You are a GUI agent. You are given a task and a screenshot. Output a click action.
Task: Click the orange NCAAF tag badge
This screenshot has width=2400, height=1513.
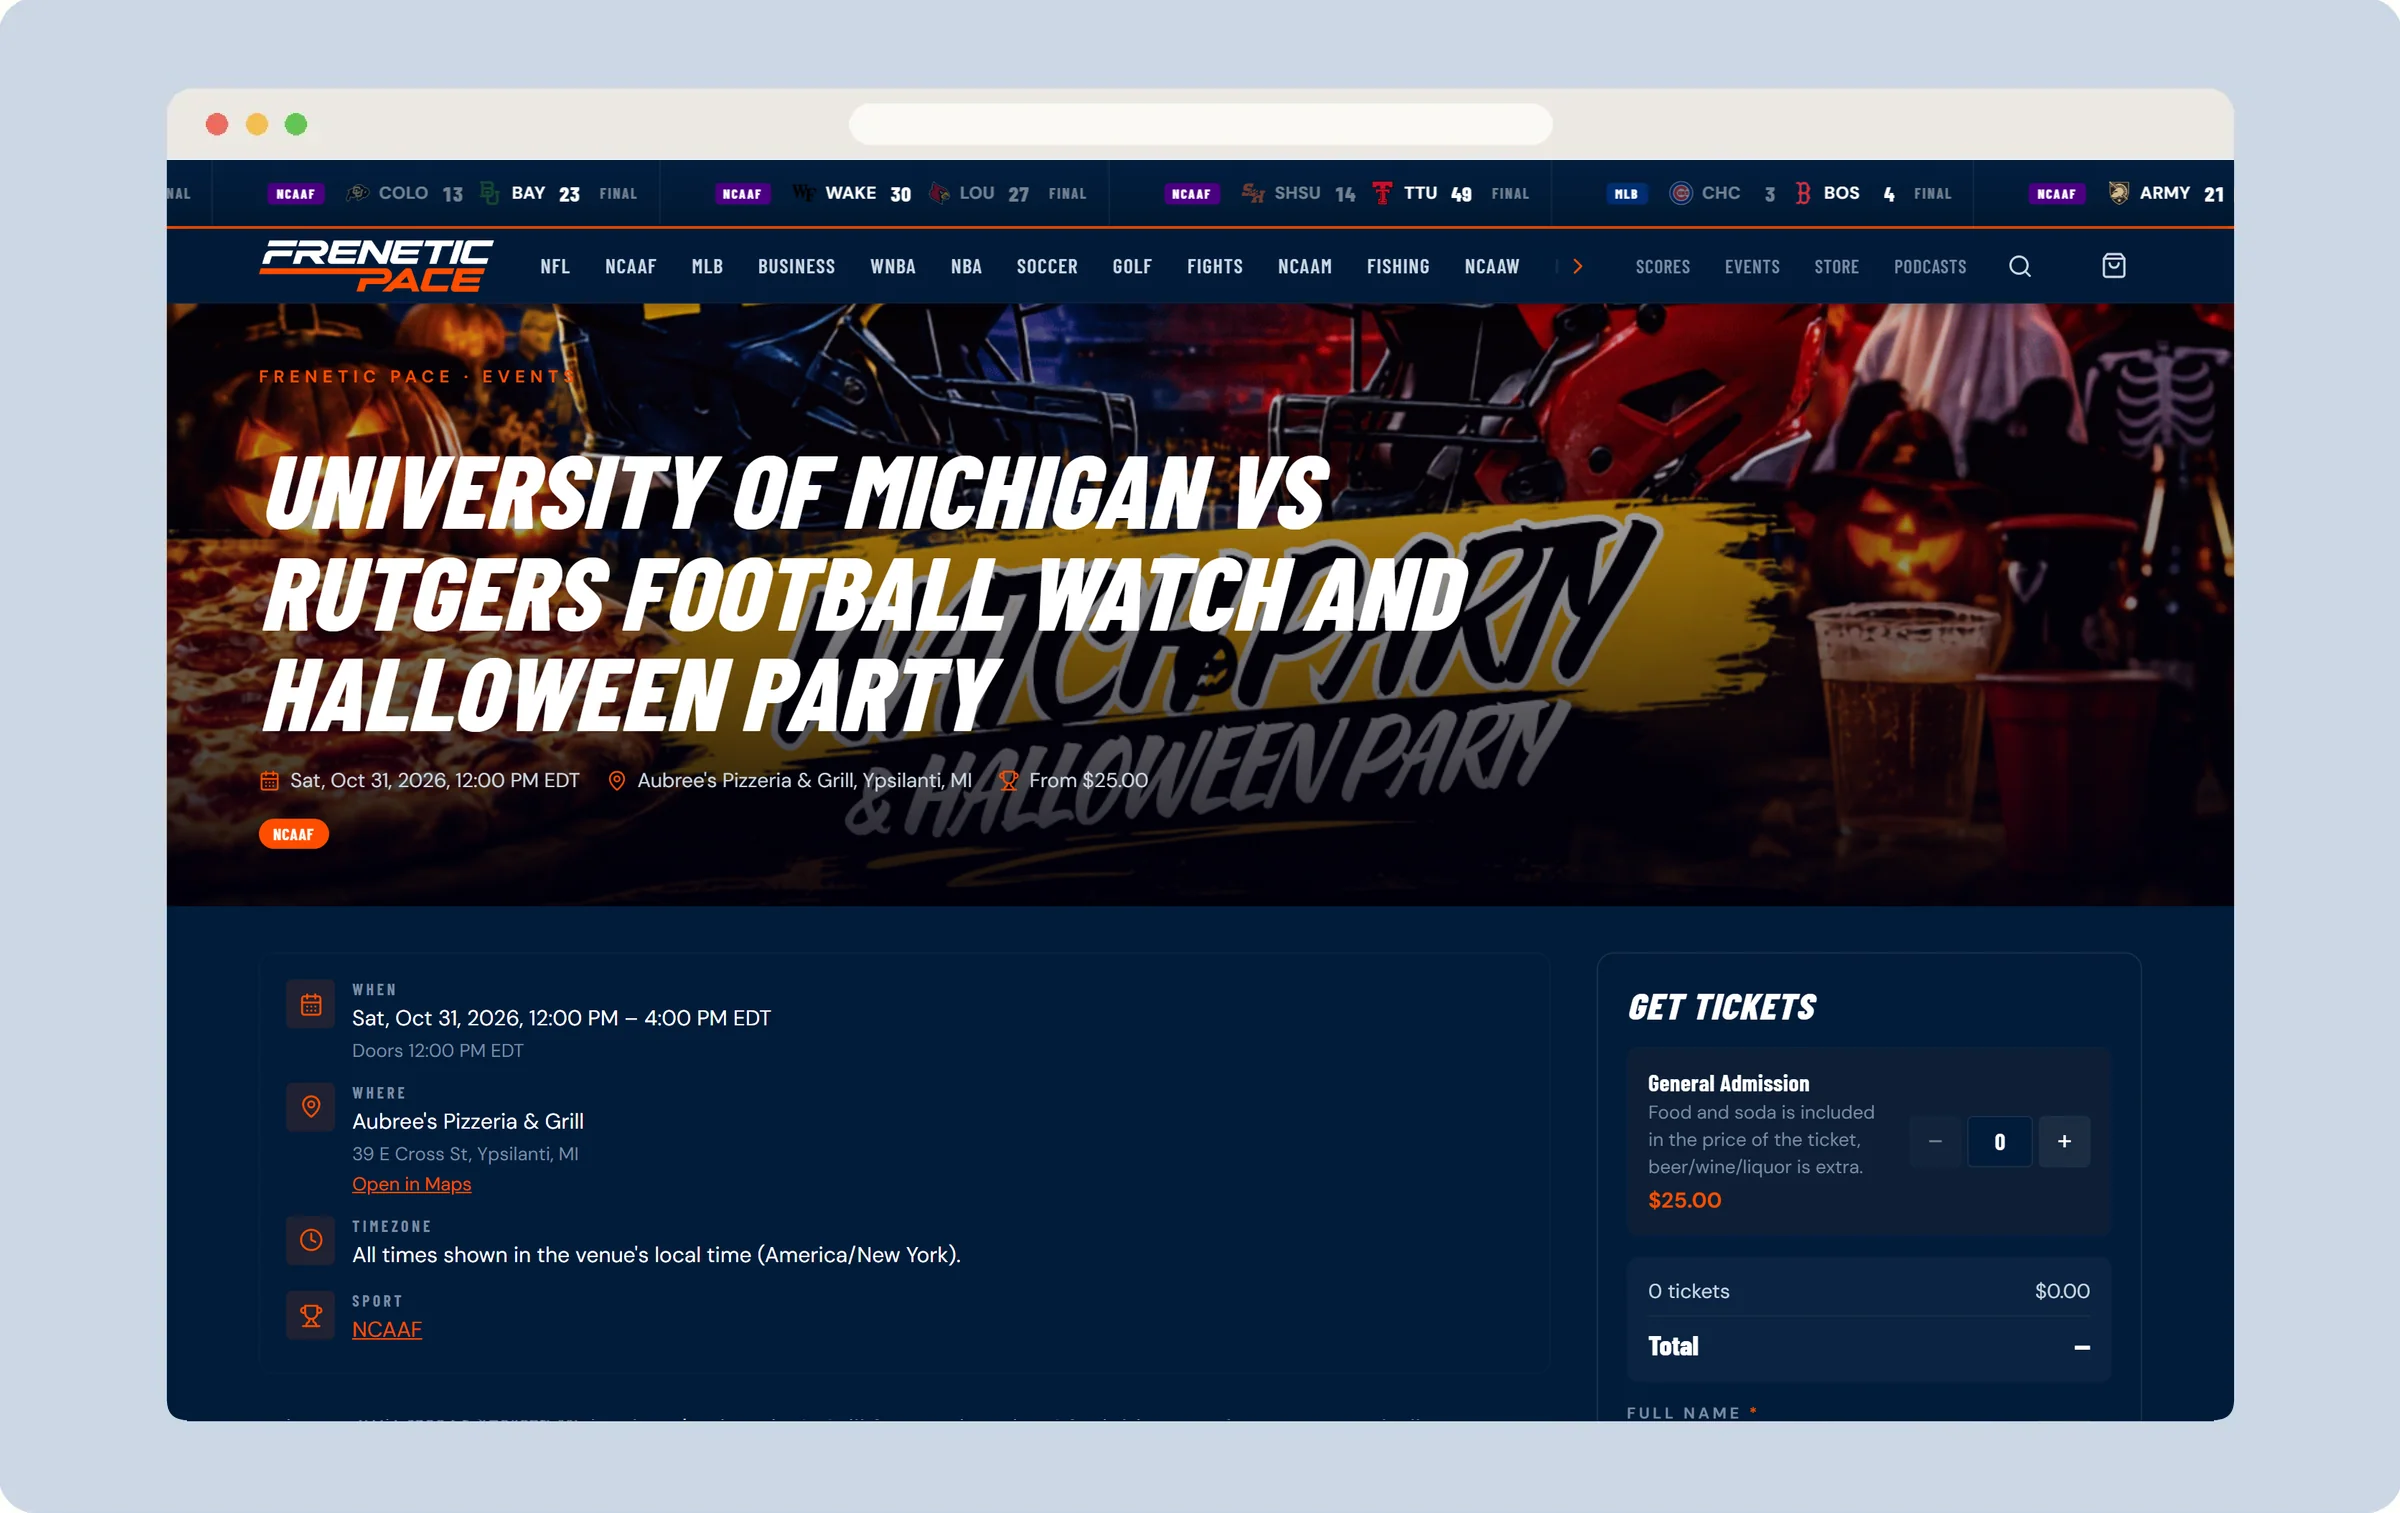293,834
